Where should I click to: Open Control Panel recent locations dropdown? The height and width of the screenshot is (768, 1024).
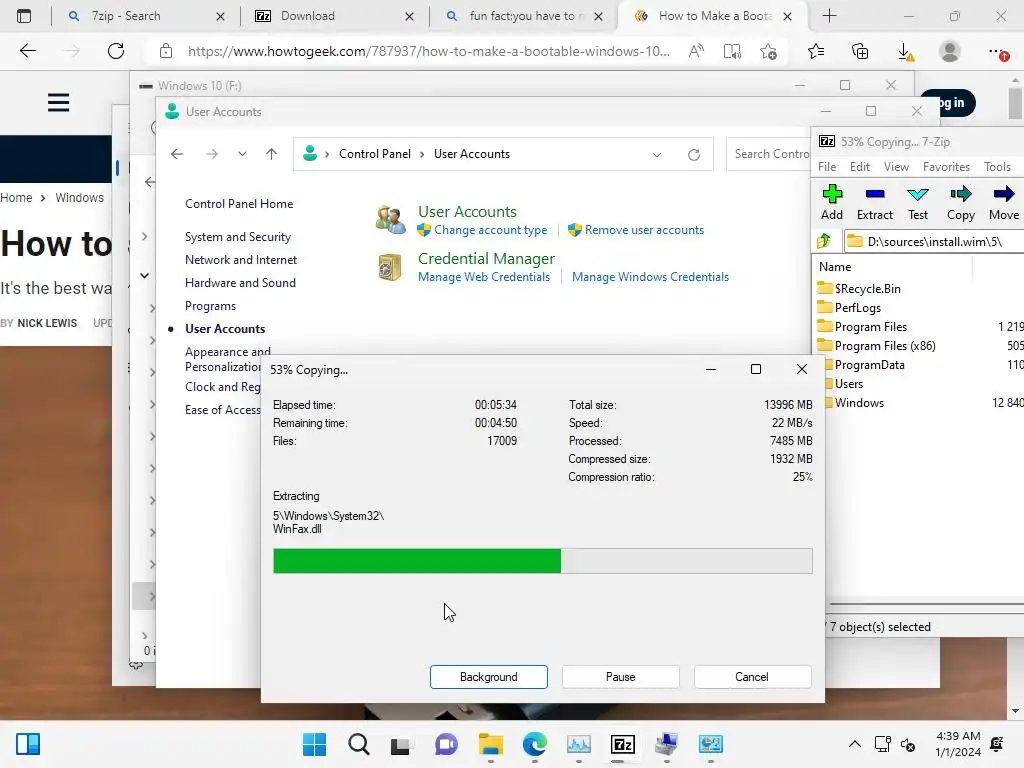pyautogui.click(x=242, y=154)
